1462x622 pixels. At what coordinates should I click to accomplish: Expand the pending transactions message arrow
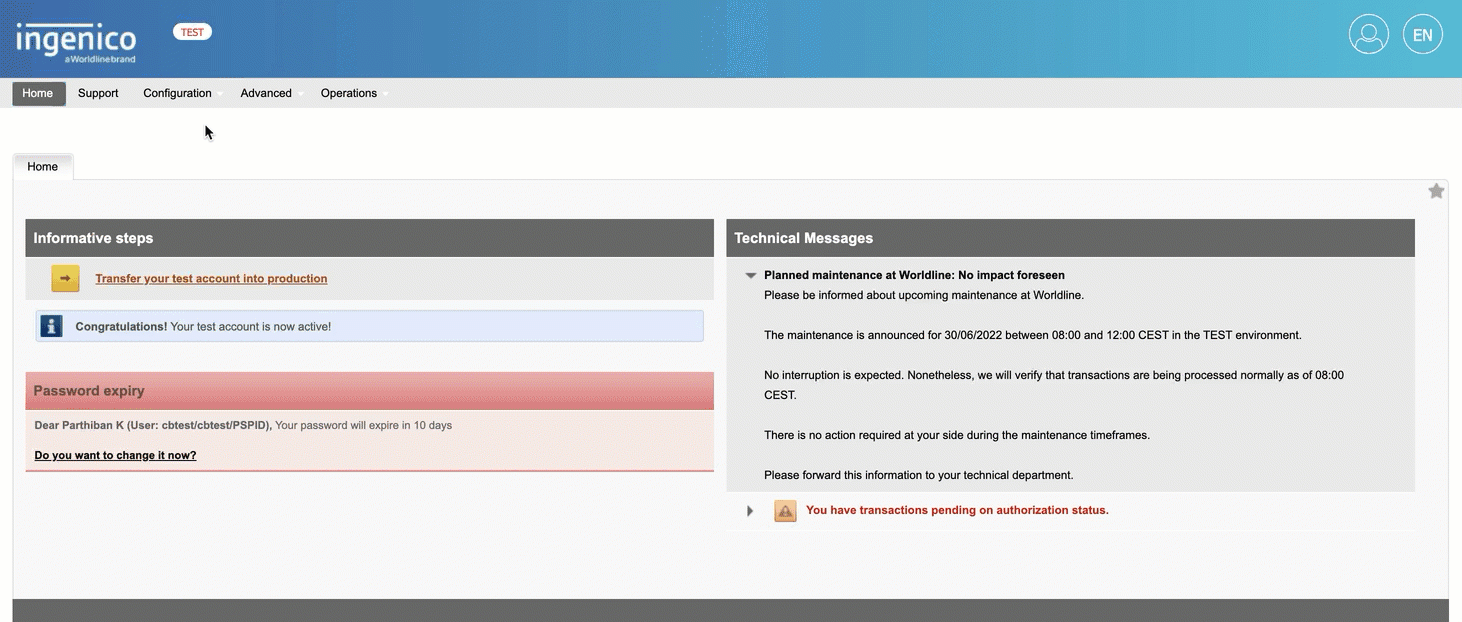750,511
